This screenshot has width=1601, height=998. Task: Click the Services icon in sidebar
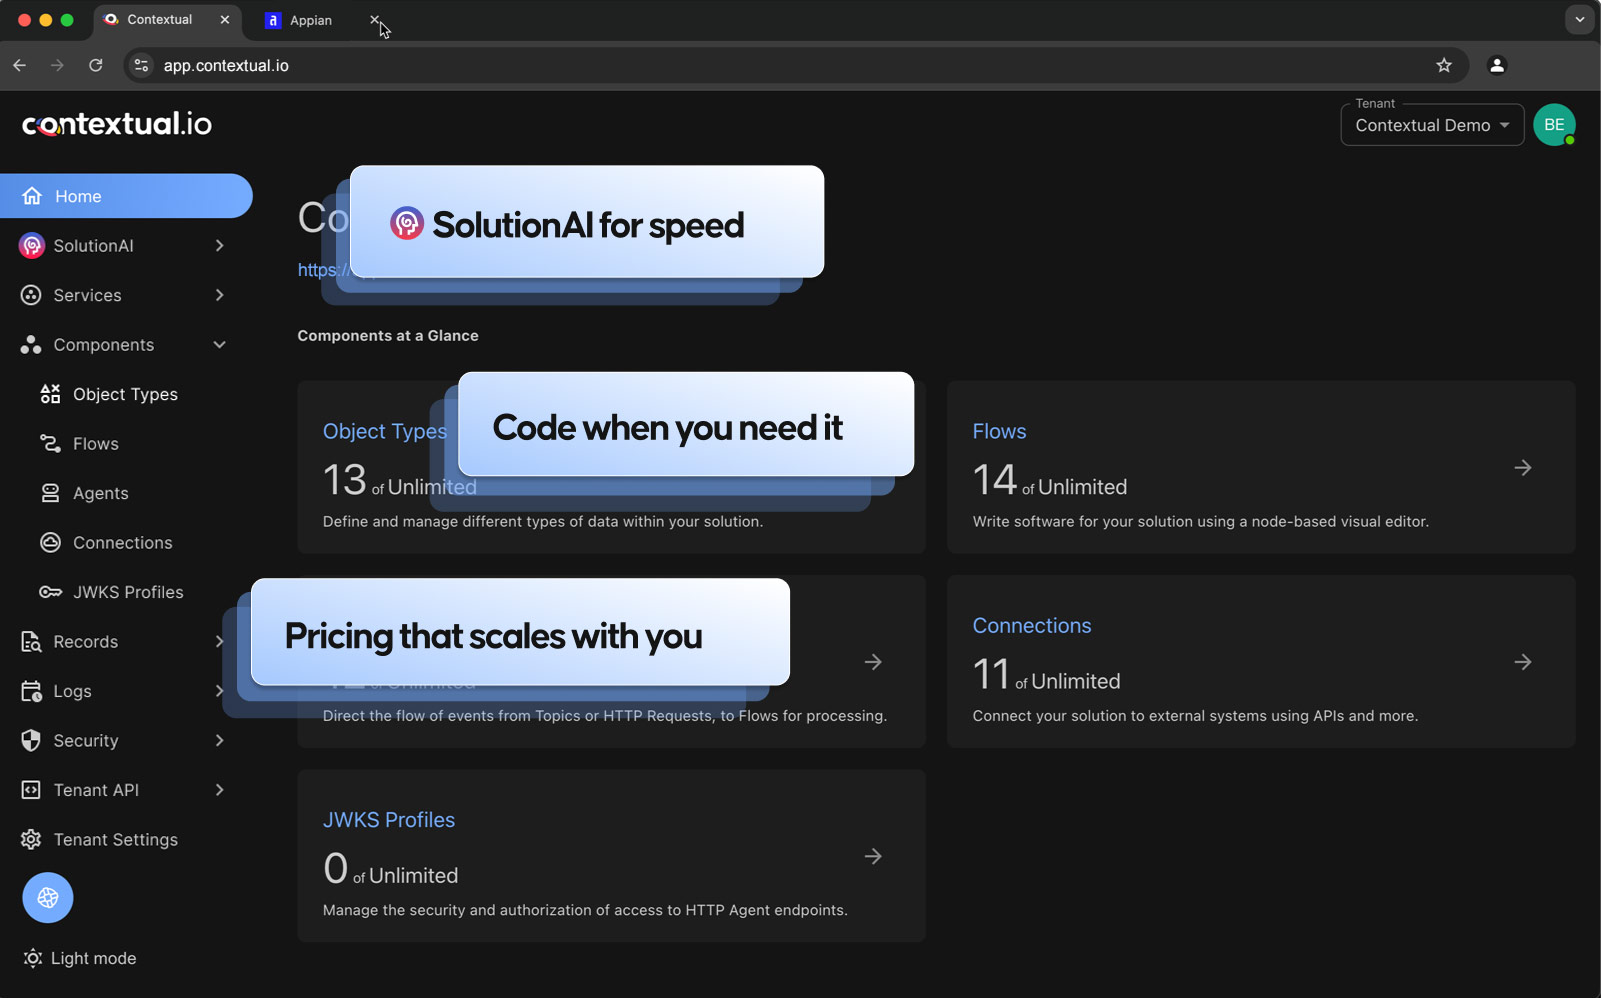tap(31, 295)
